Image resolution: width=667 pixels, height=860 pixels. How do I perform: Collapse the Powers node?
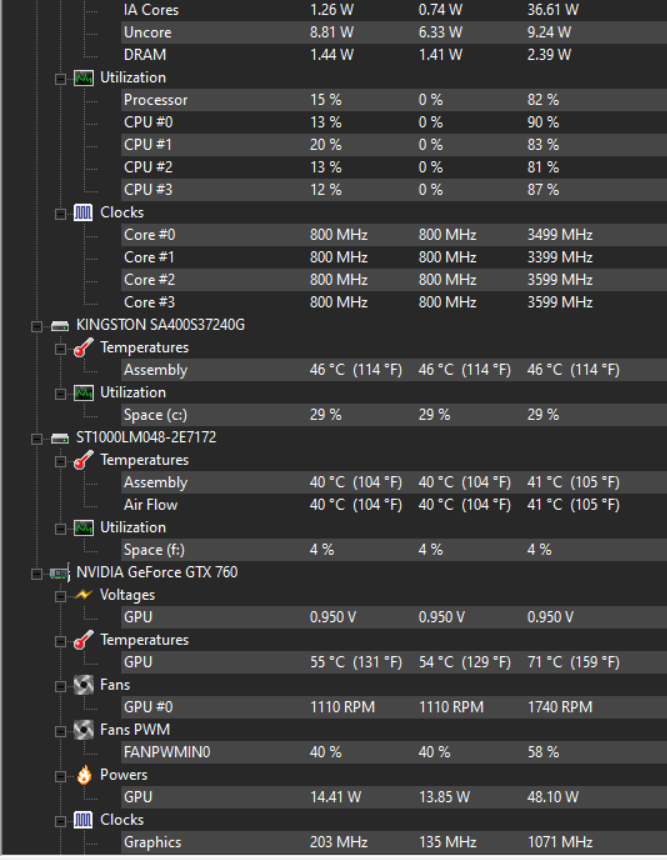pos(60,776)
